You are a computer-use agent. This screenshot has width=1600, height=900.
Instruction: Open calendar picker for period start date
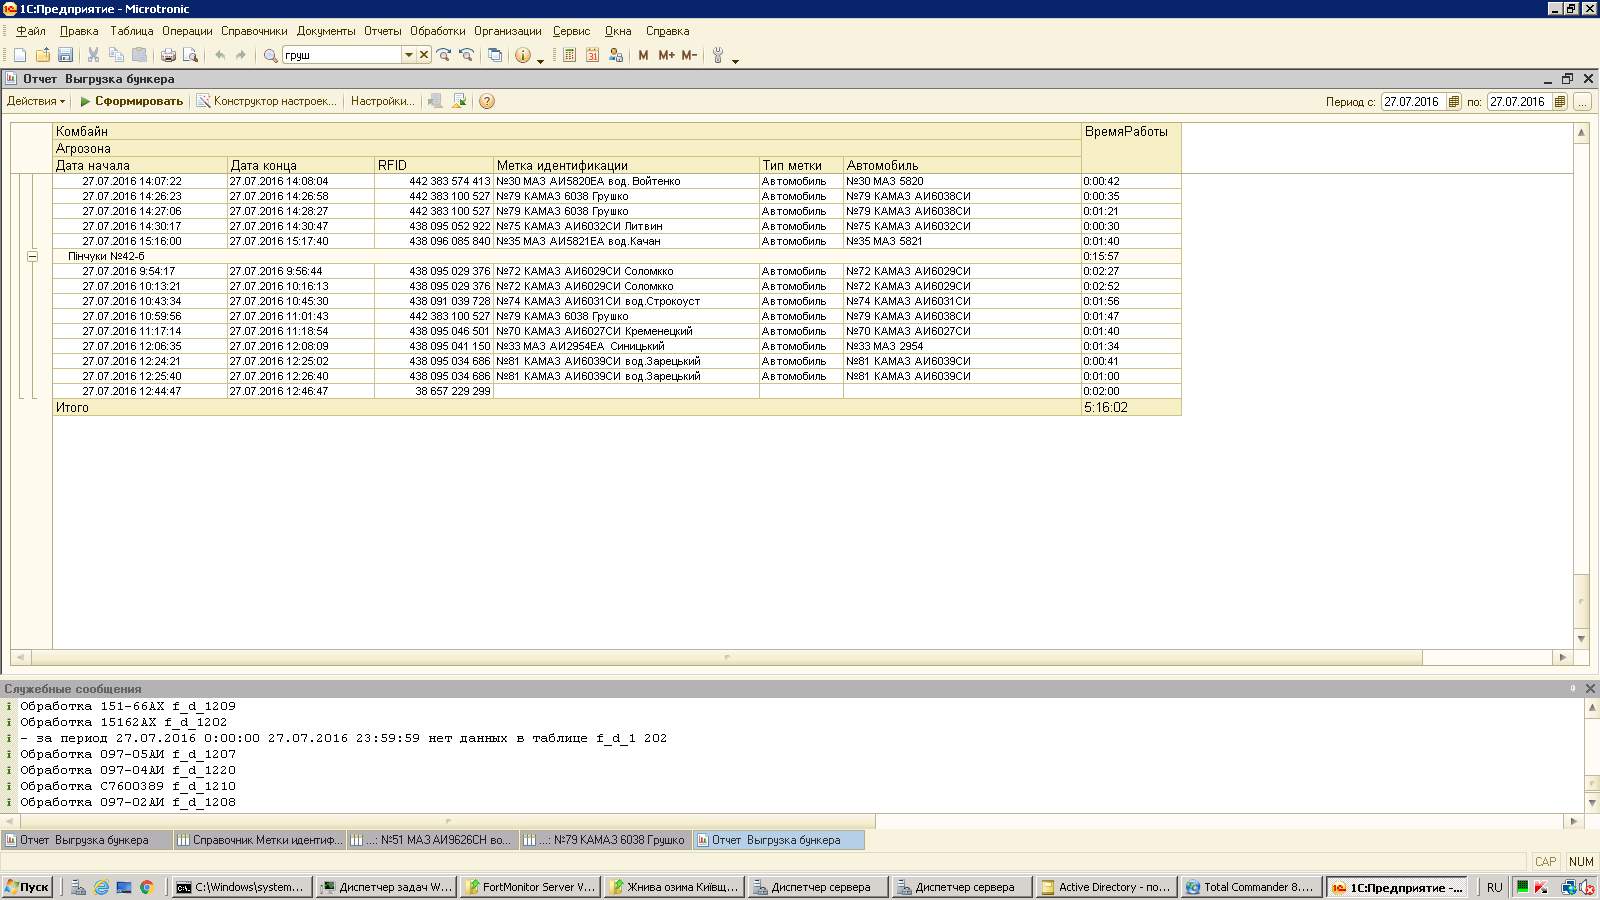pos(1454,102)
